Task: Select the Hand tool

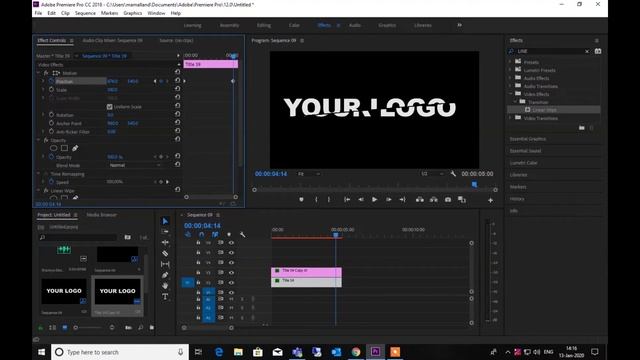Action: 165,286
